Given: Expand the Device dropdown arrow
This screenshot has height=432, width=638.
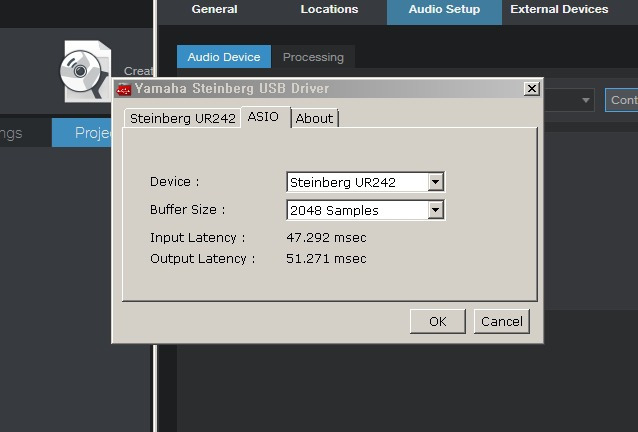Looking at the screenshot, I should (x=435, y=182).
